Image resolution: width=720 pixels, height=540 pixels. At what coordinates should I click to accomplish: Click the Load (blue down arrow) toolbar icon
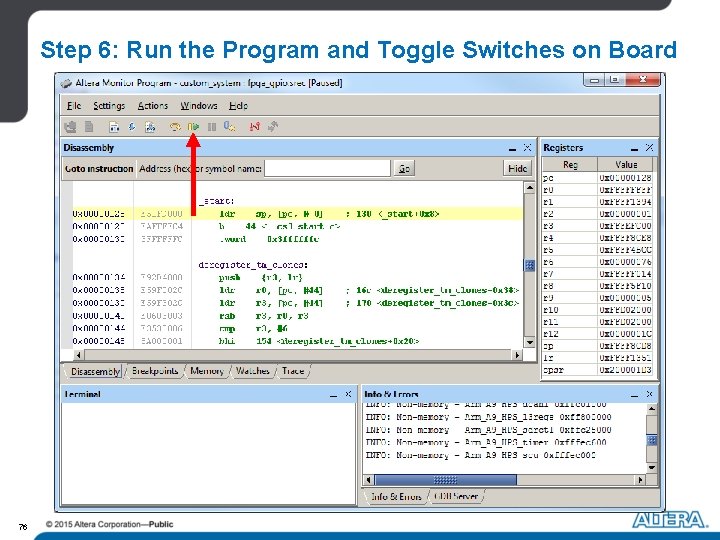[132, 127]
